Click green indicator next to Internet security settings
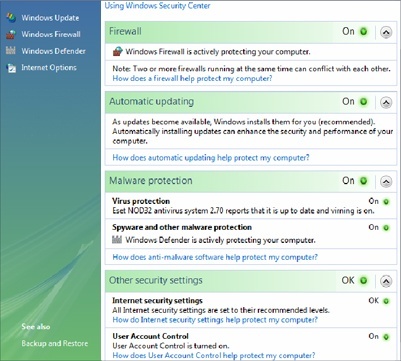 [386, 301]
